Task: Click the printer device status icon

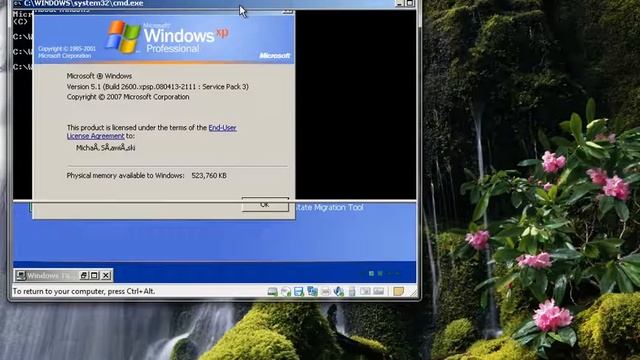Action: coord(325,291)
